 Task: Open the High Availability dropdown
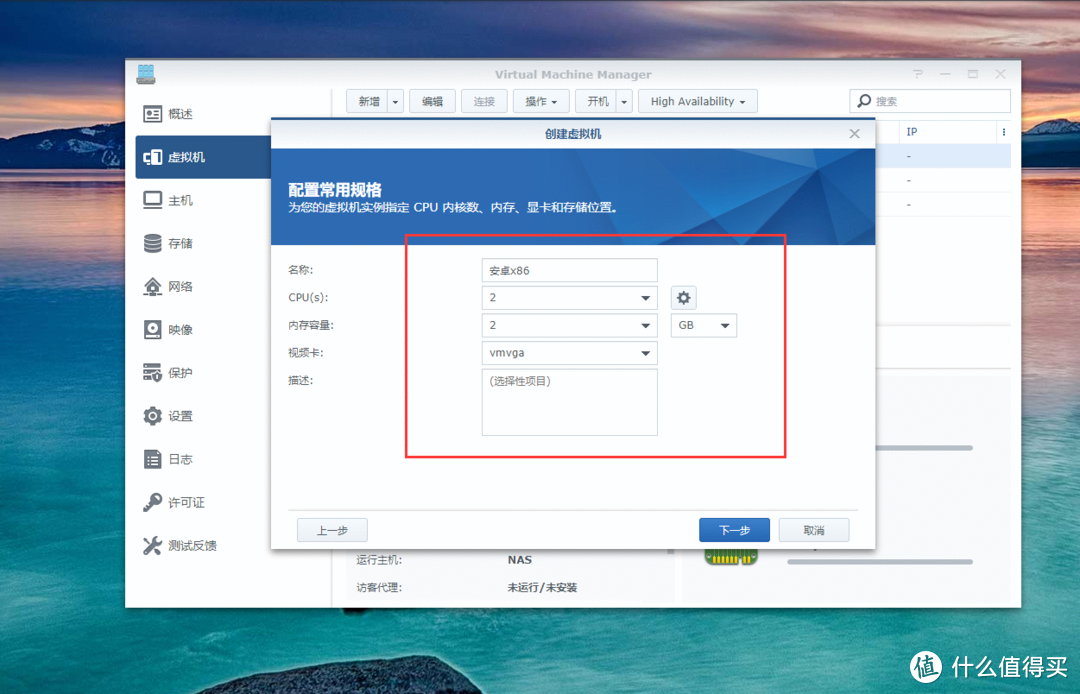(x=698, y=101)
